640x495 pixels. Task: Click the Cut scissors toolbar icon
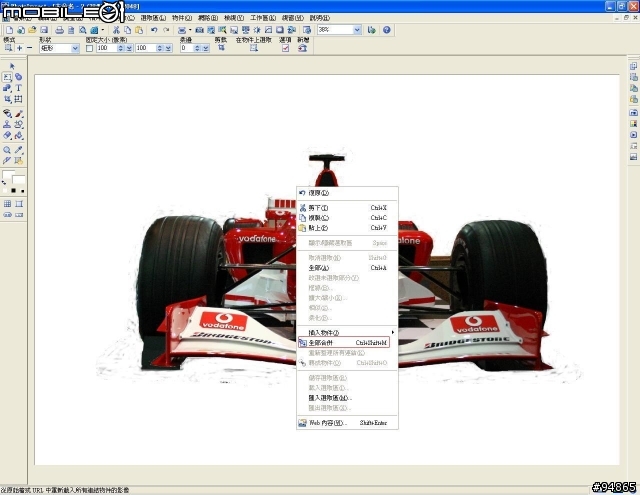116,30
